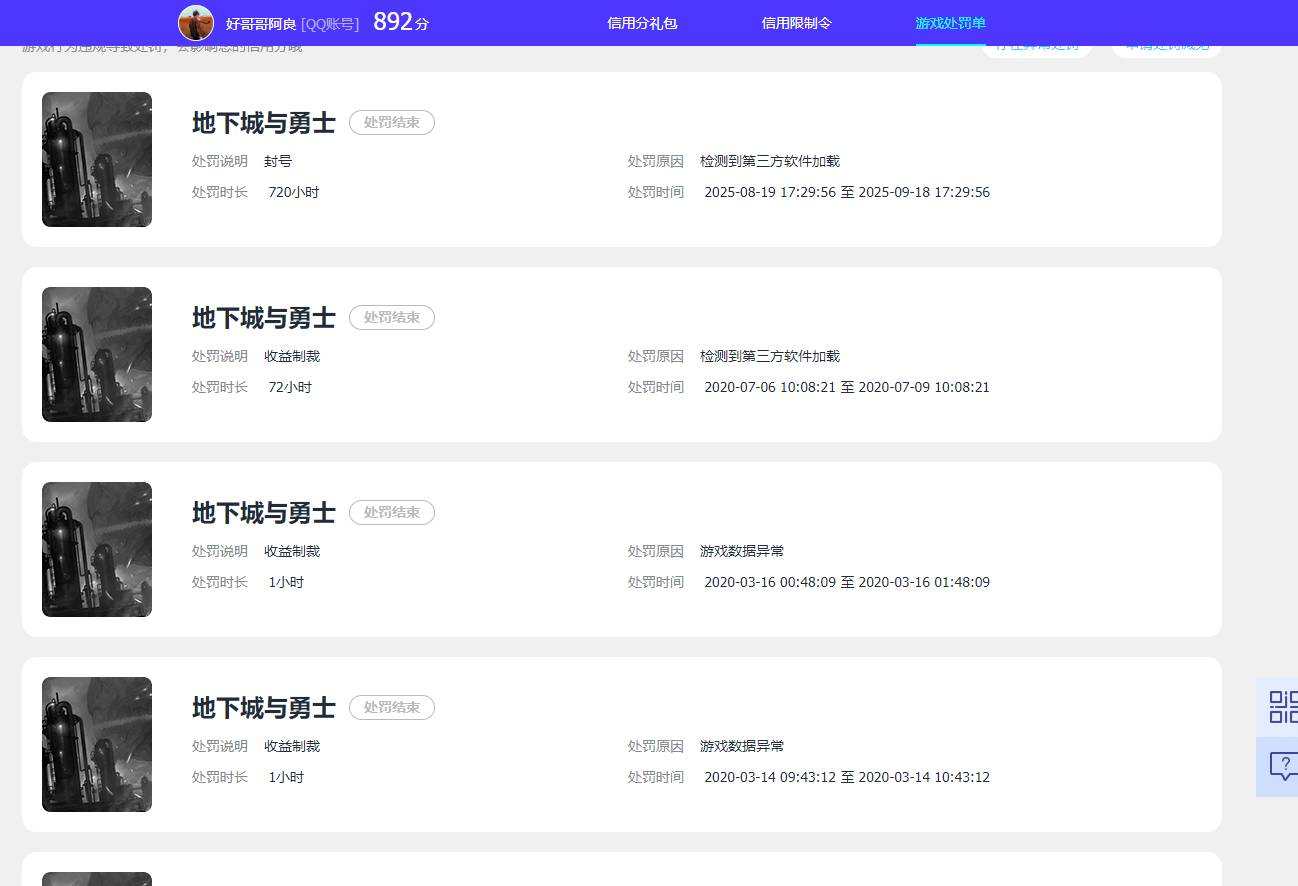Click 收益制裁 on the 72小时 card
1298x886 pixels.
(x=292, y=356)
